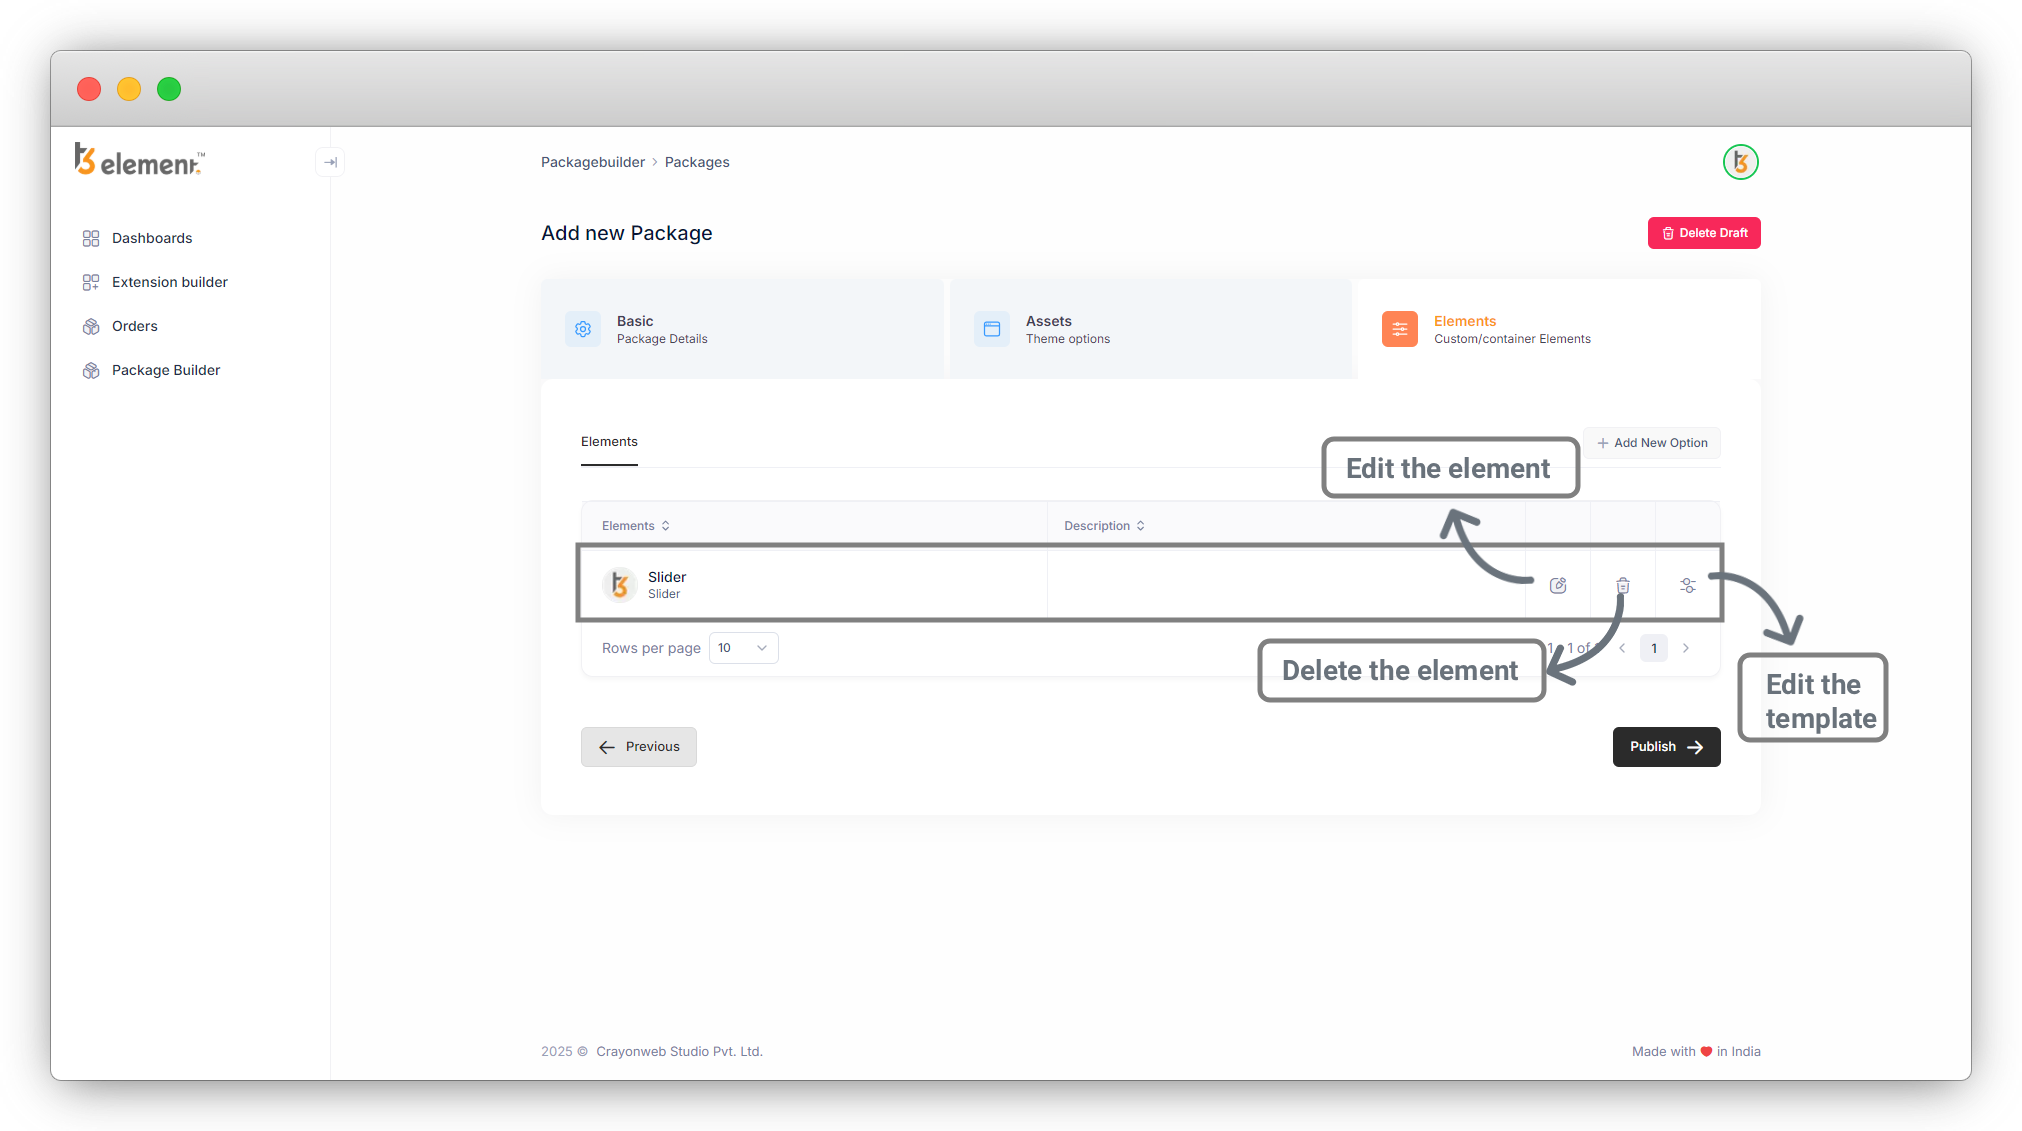Expand the Rows per page dropdown
The width and height of the screenshot is (2022, 1131).
743,648
